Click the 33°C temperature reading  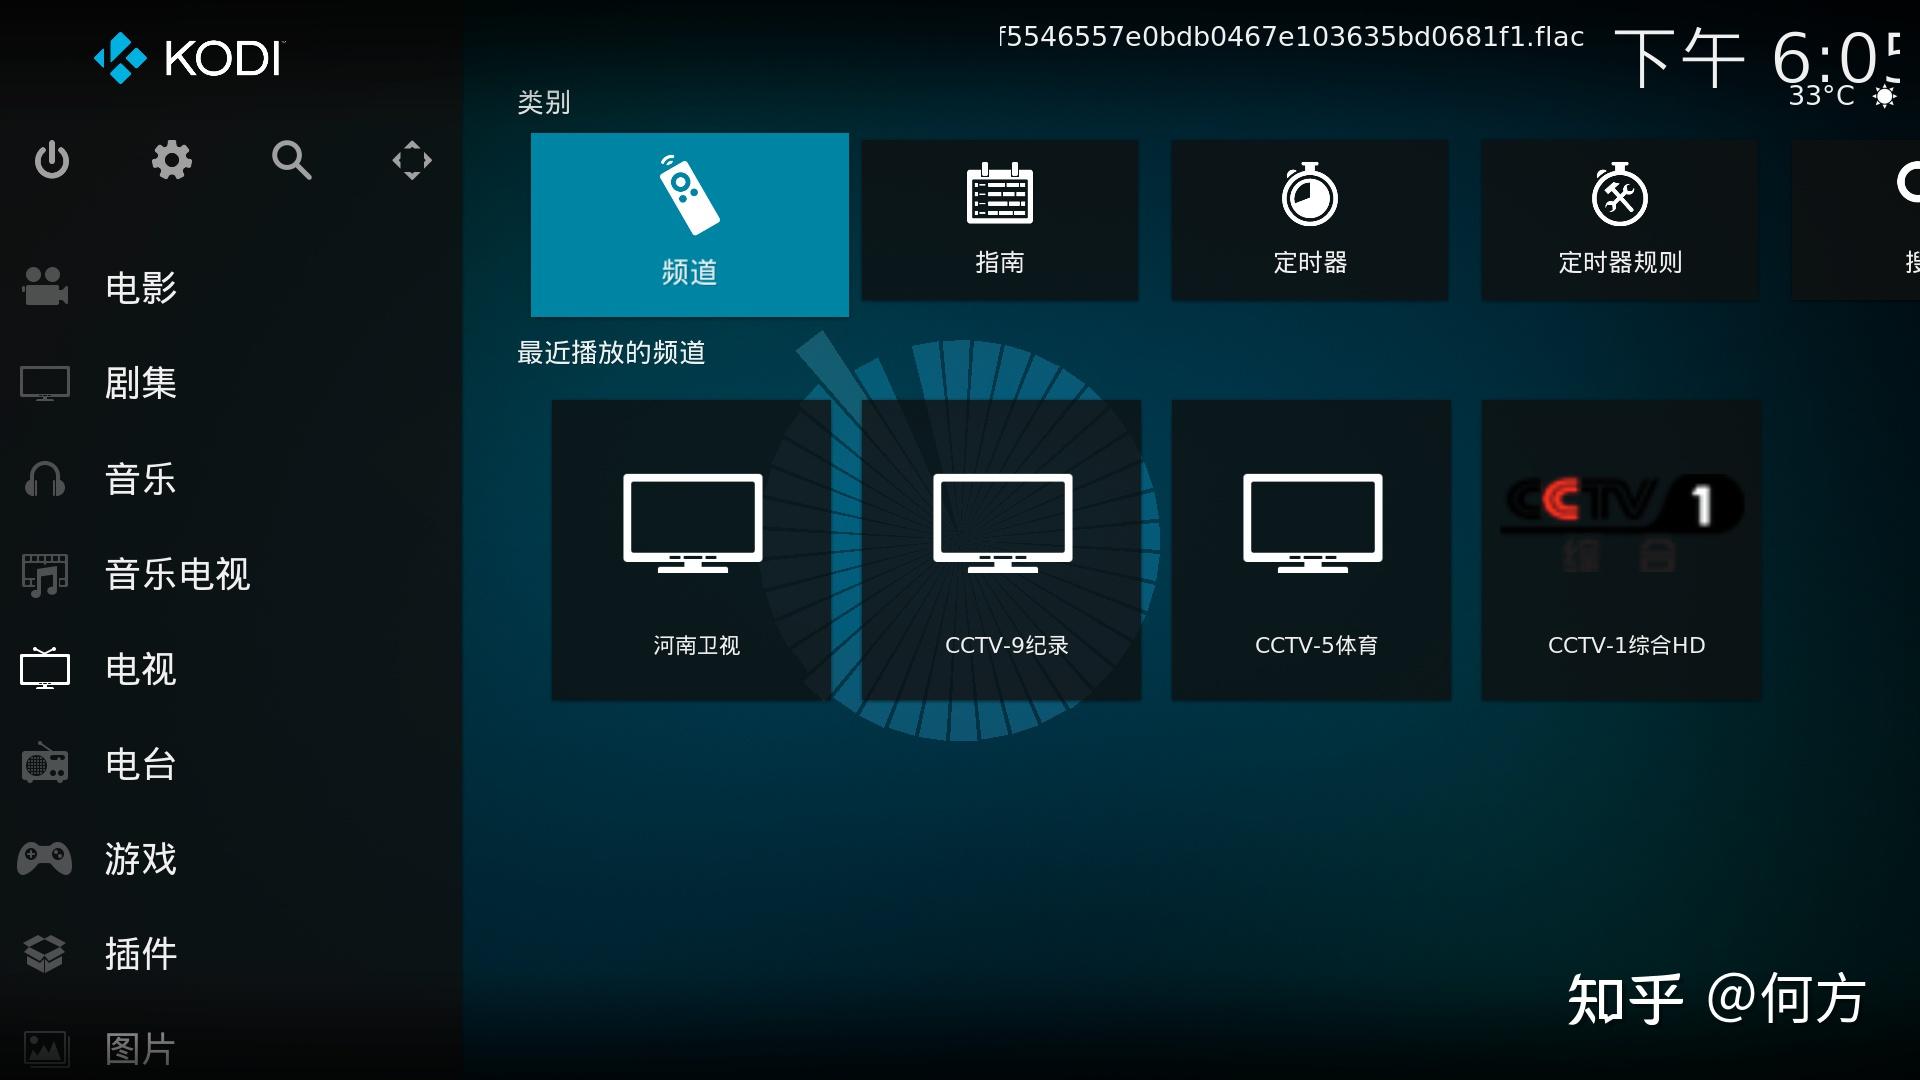(x=1821, y=96)
